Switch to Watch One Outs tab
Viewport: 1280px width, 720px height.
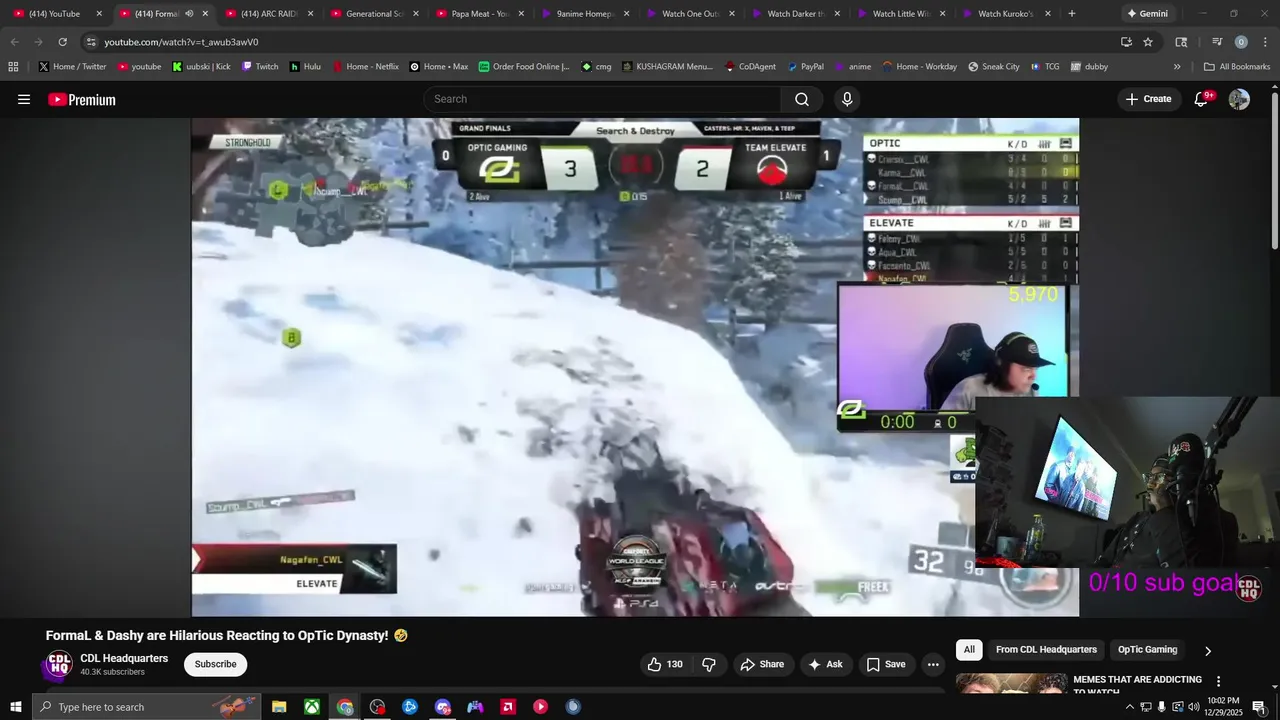(x=689, y=14)
